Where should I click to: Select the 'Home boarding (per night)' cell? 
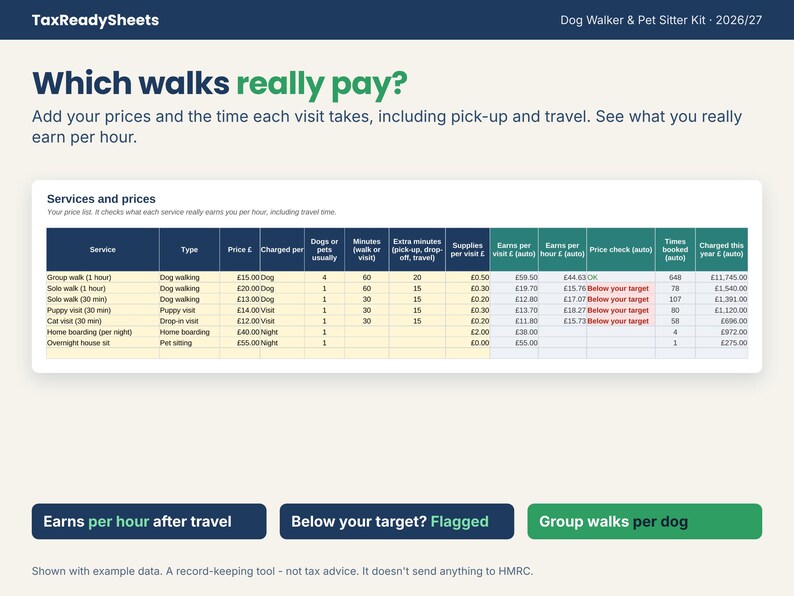pyautogui.click(x=103, y=332)
